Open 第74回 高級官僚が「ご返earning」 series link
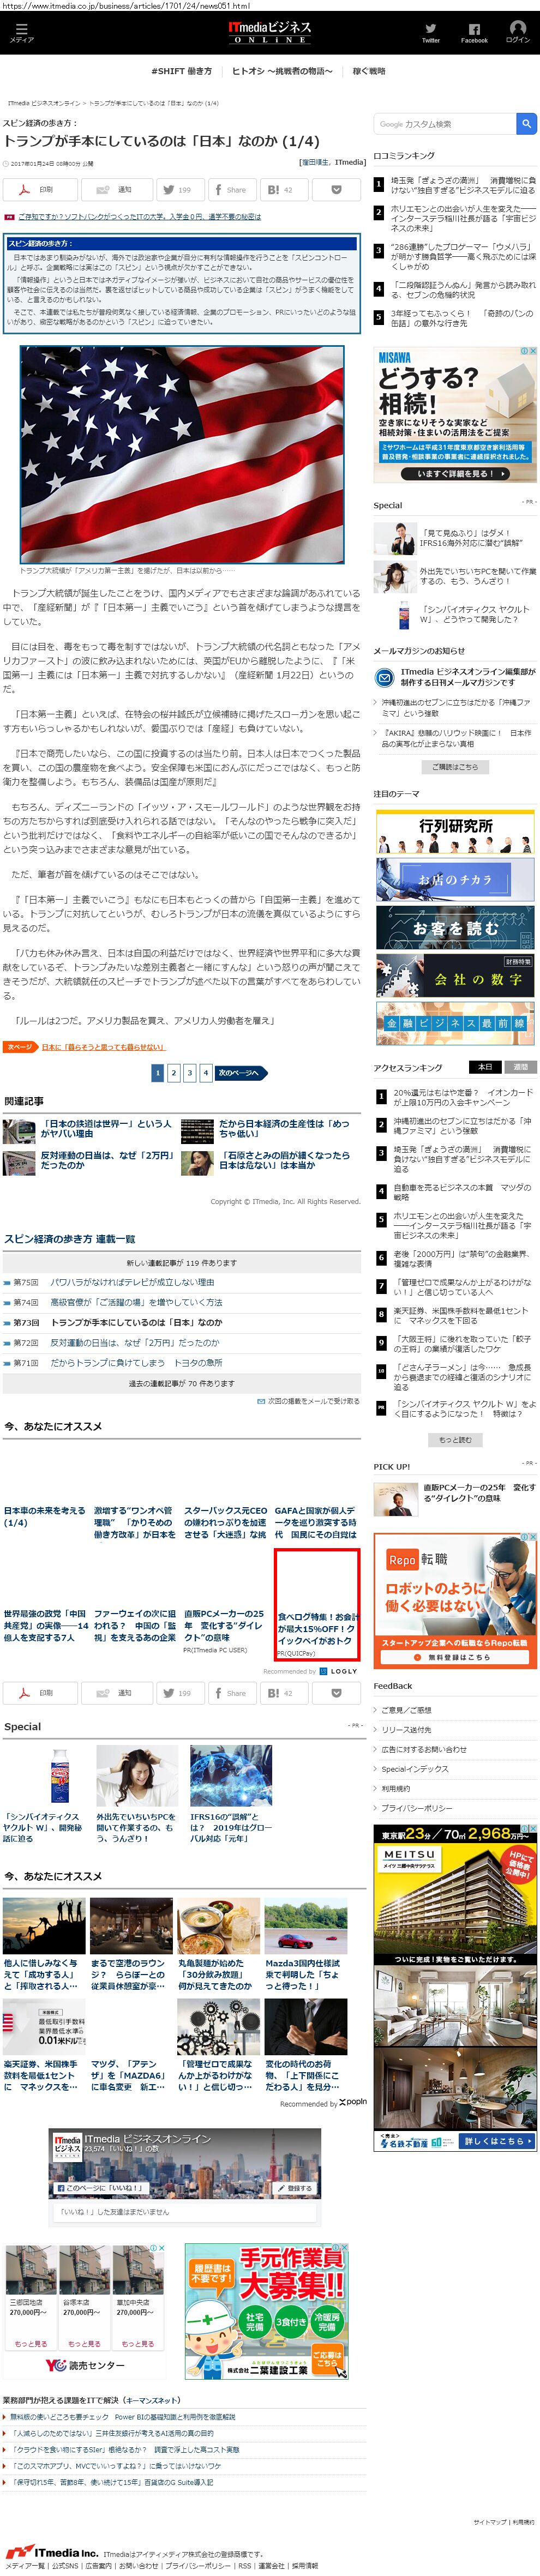Image resolution: width=540 pixels, height=2576 pixels. (136, 1302)
